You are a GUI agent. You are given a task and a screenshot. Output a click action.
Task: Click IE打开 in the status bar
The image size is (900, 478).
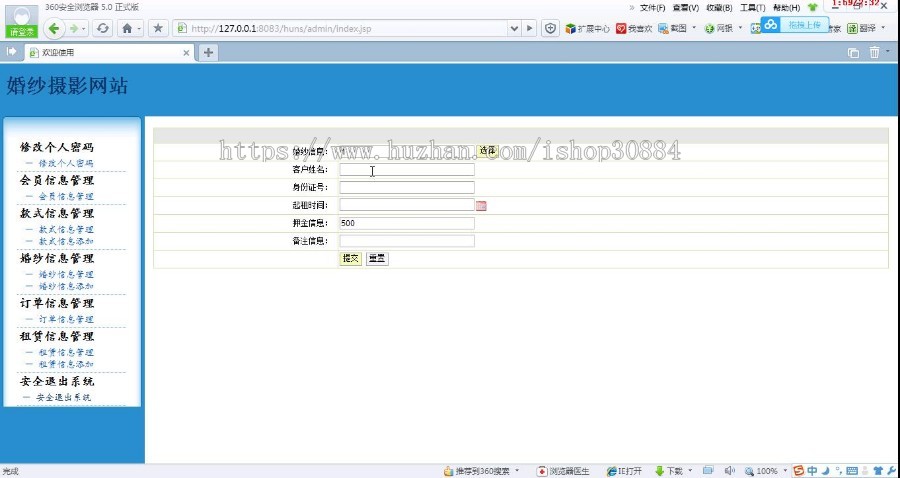click(624, 471)
